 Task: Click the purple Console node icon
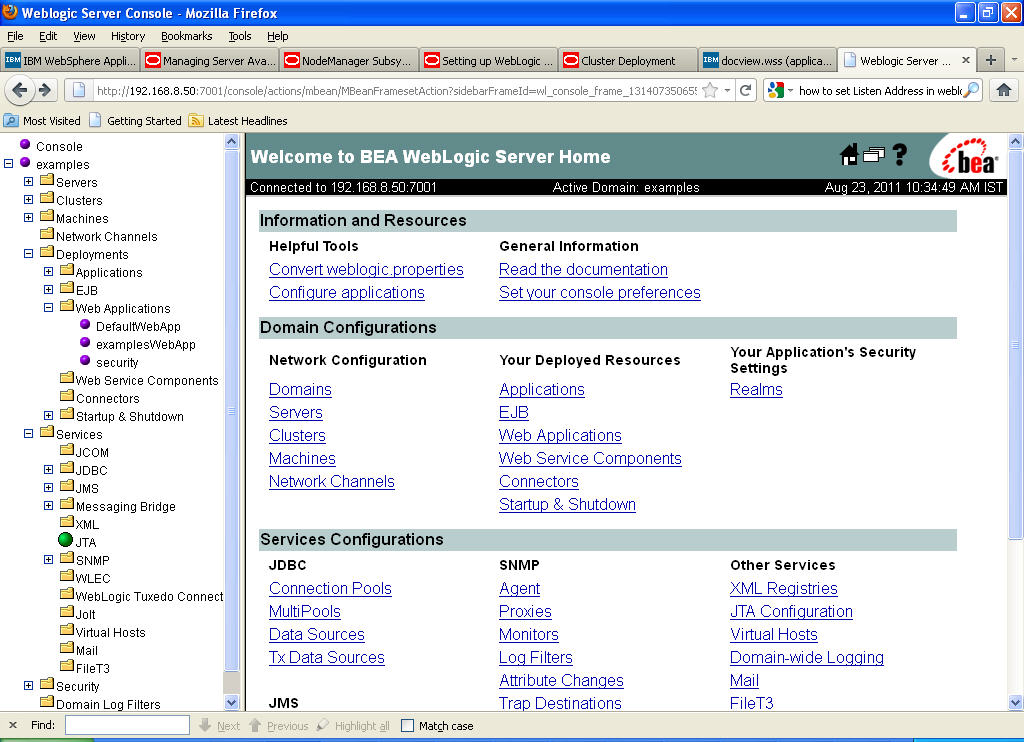(25, 144)
